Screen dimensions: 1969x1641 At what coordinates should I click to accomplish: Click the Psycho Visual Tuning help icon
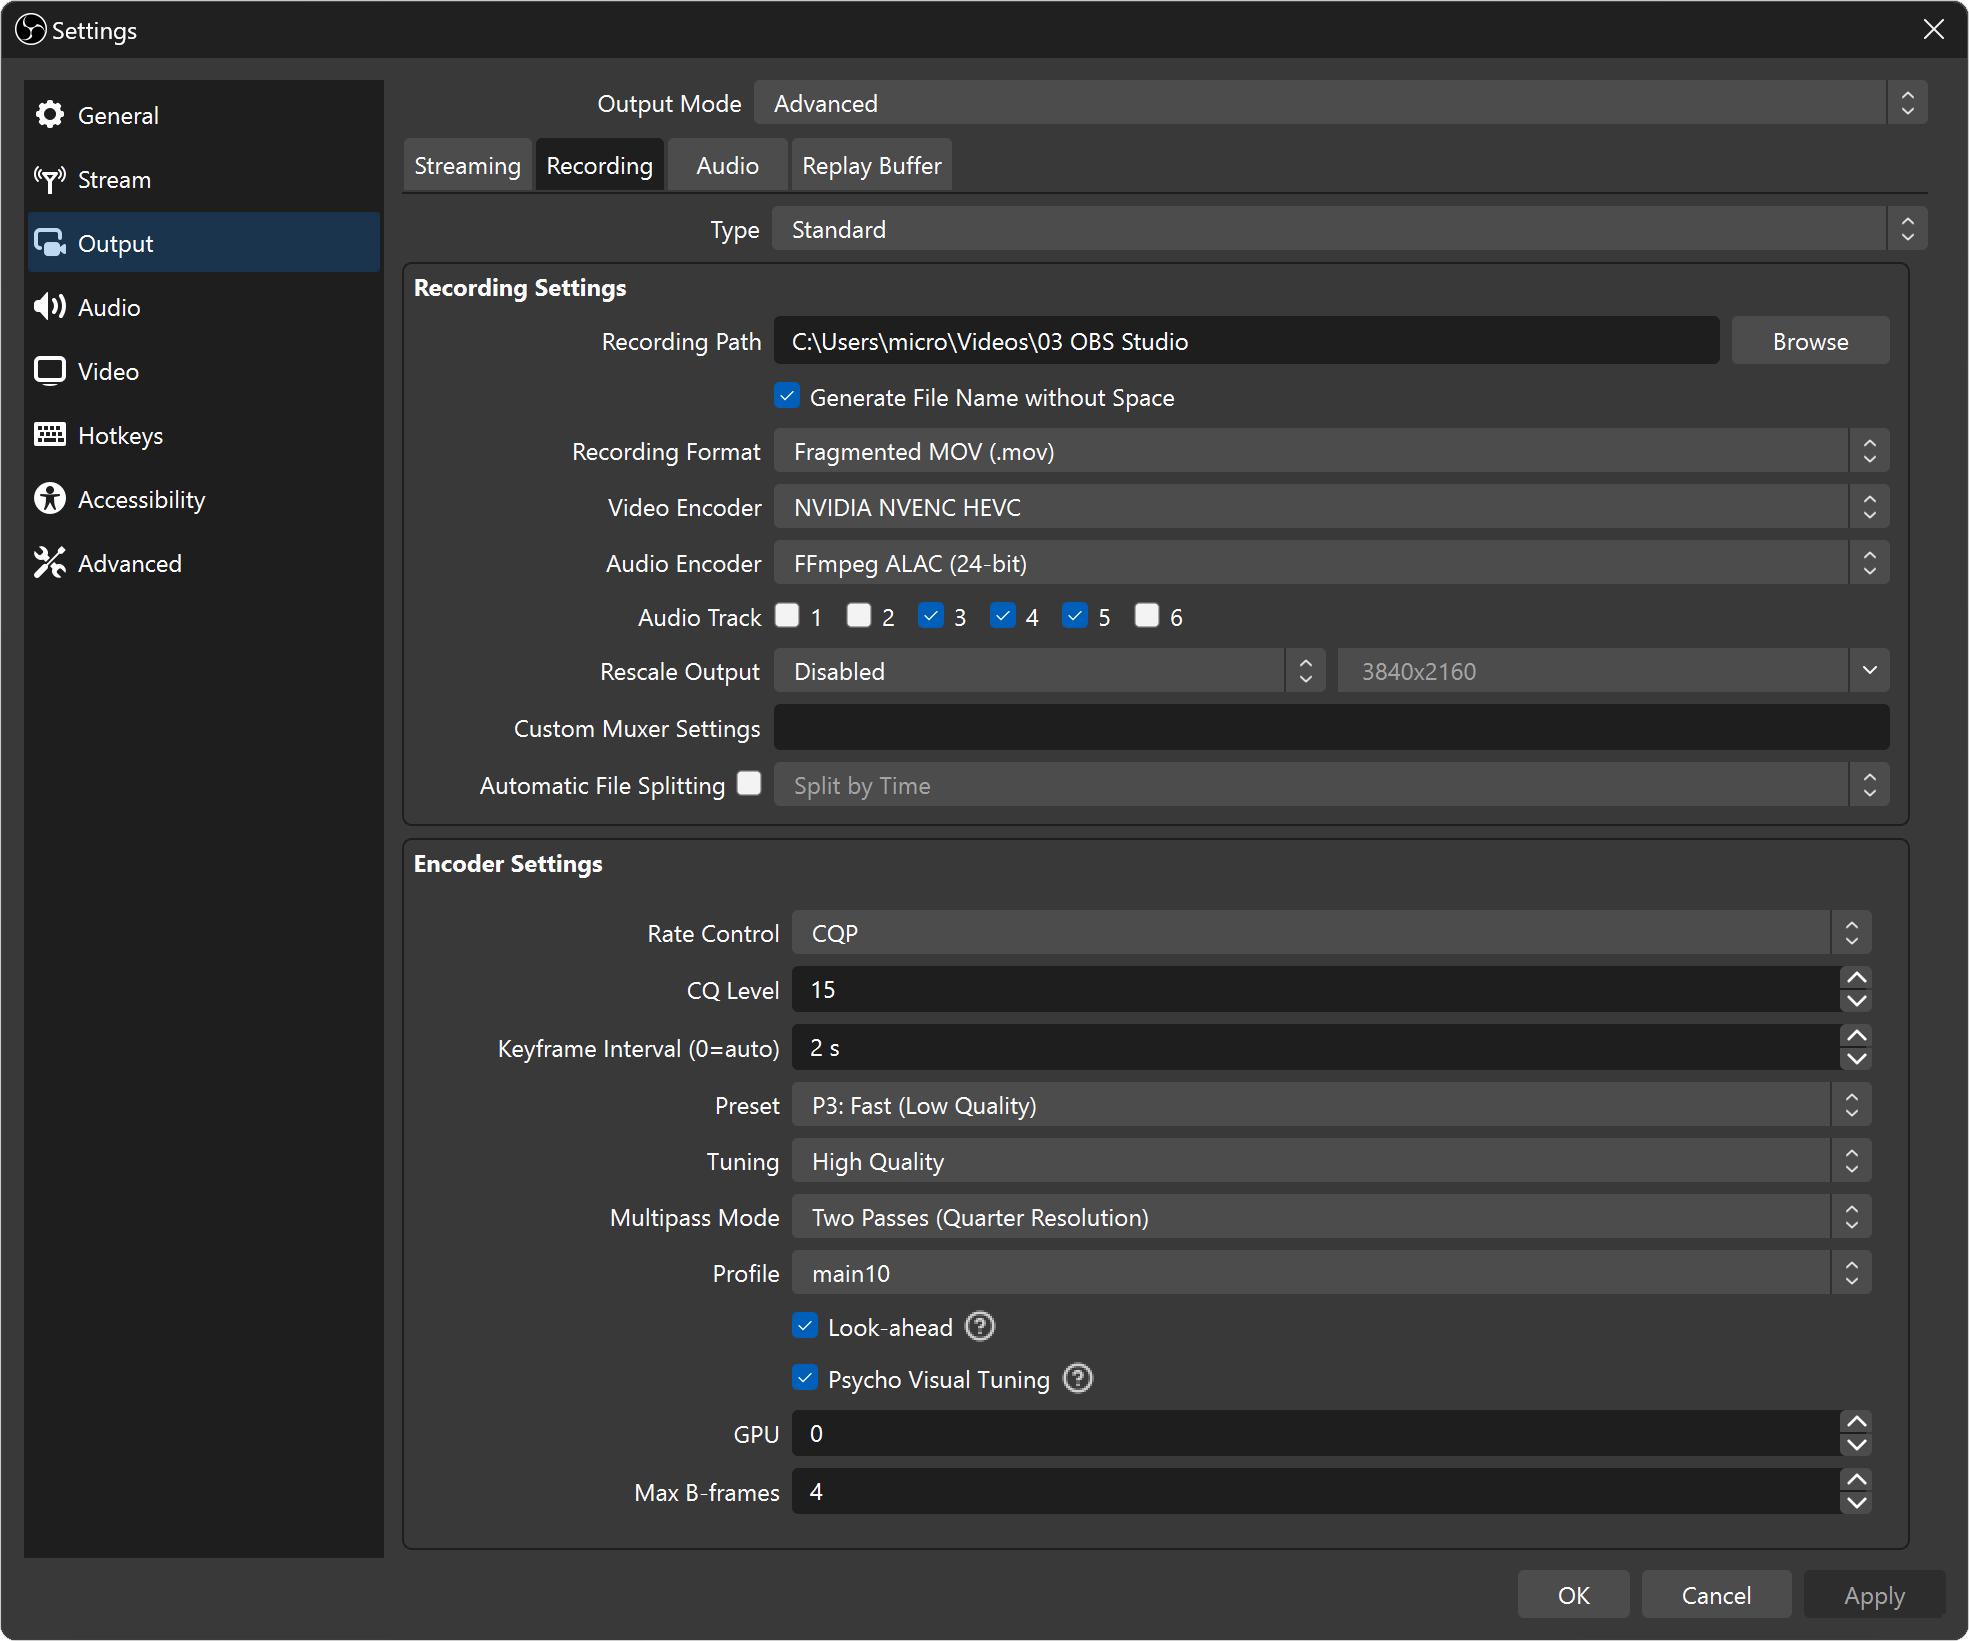[1078, 1379]
